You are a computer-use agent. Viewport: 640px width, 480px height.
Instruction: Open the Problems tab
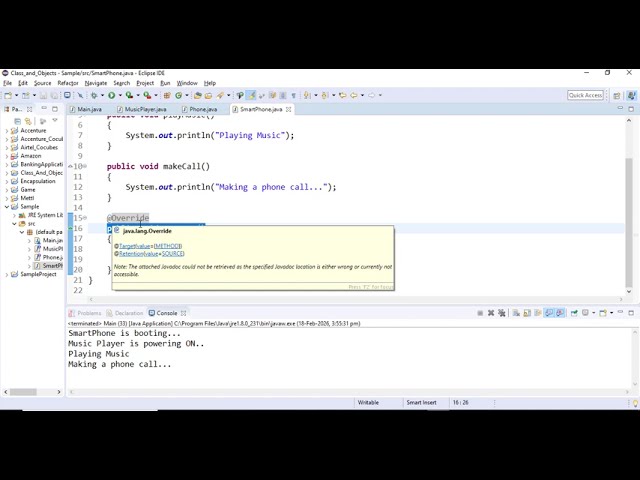click(x=85, y=313)
